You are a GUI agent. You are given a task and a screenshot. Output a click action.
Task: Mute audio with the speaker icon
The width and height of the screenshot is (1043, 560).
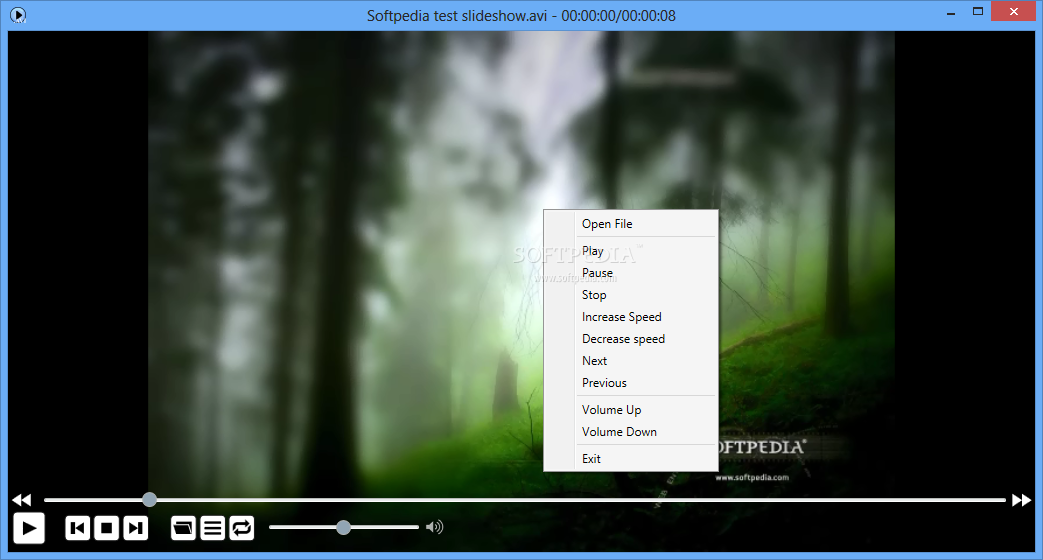pyautogui.click(x=434, y=527)
